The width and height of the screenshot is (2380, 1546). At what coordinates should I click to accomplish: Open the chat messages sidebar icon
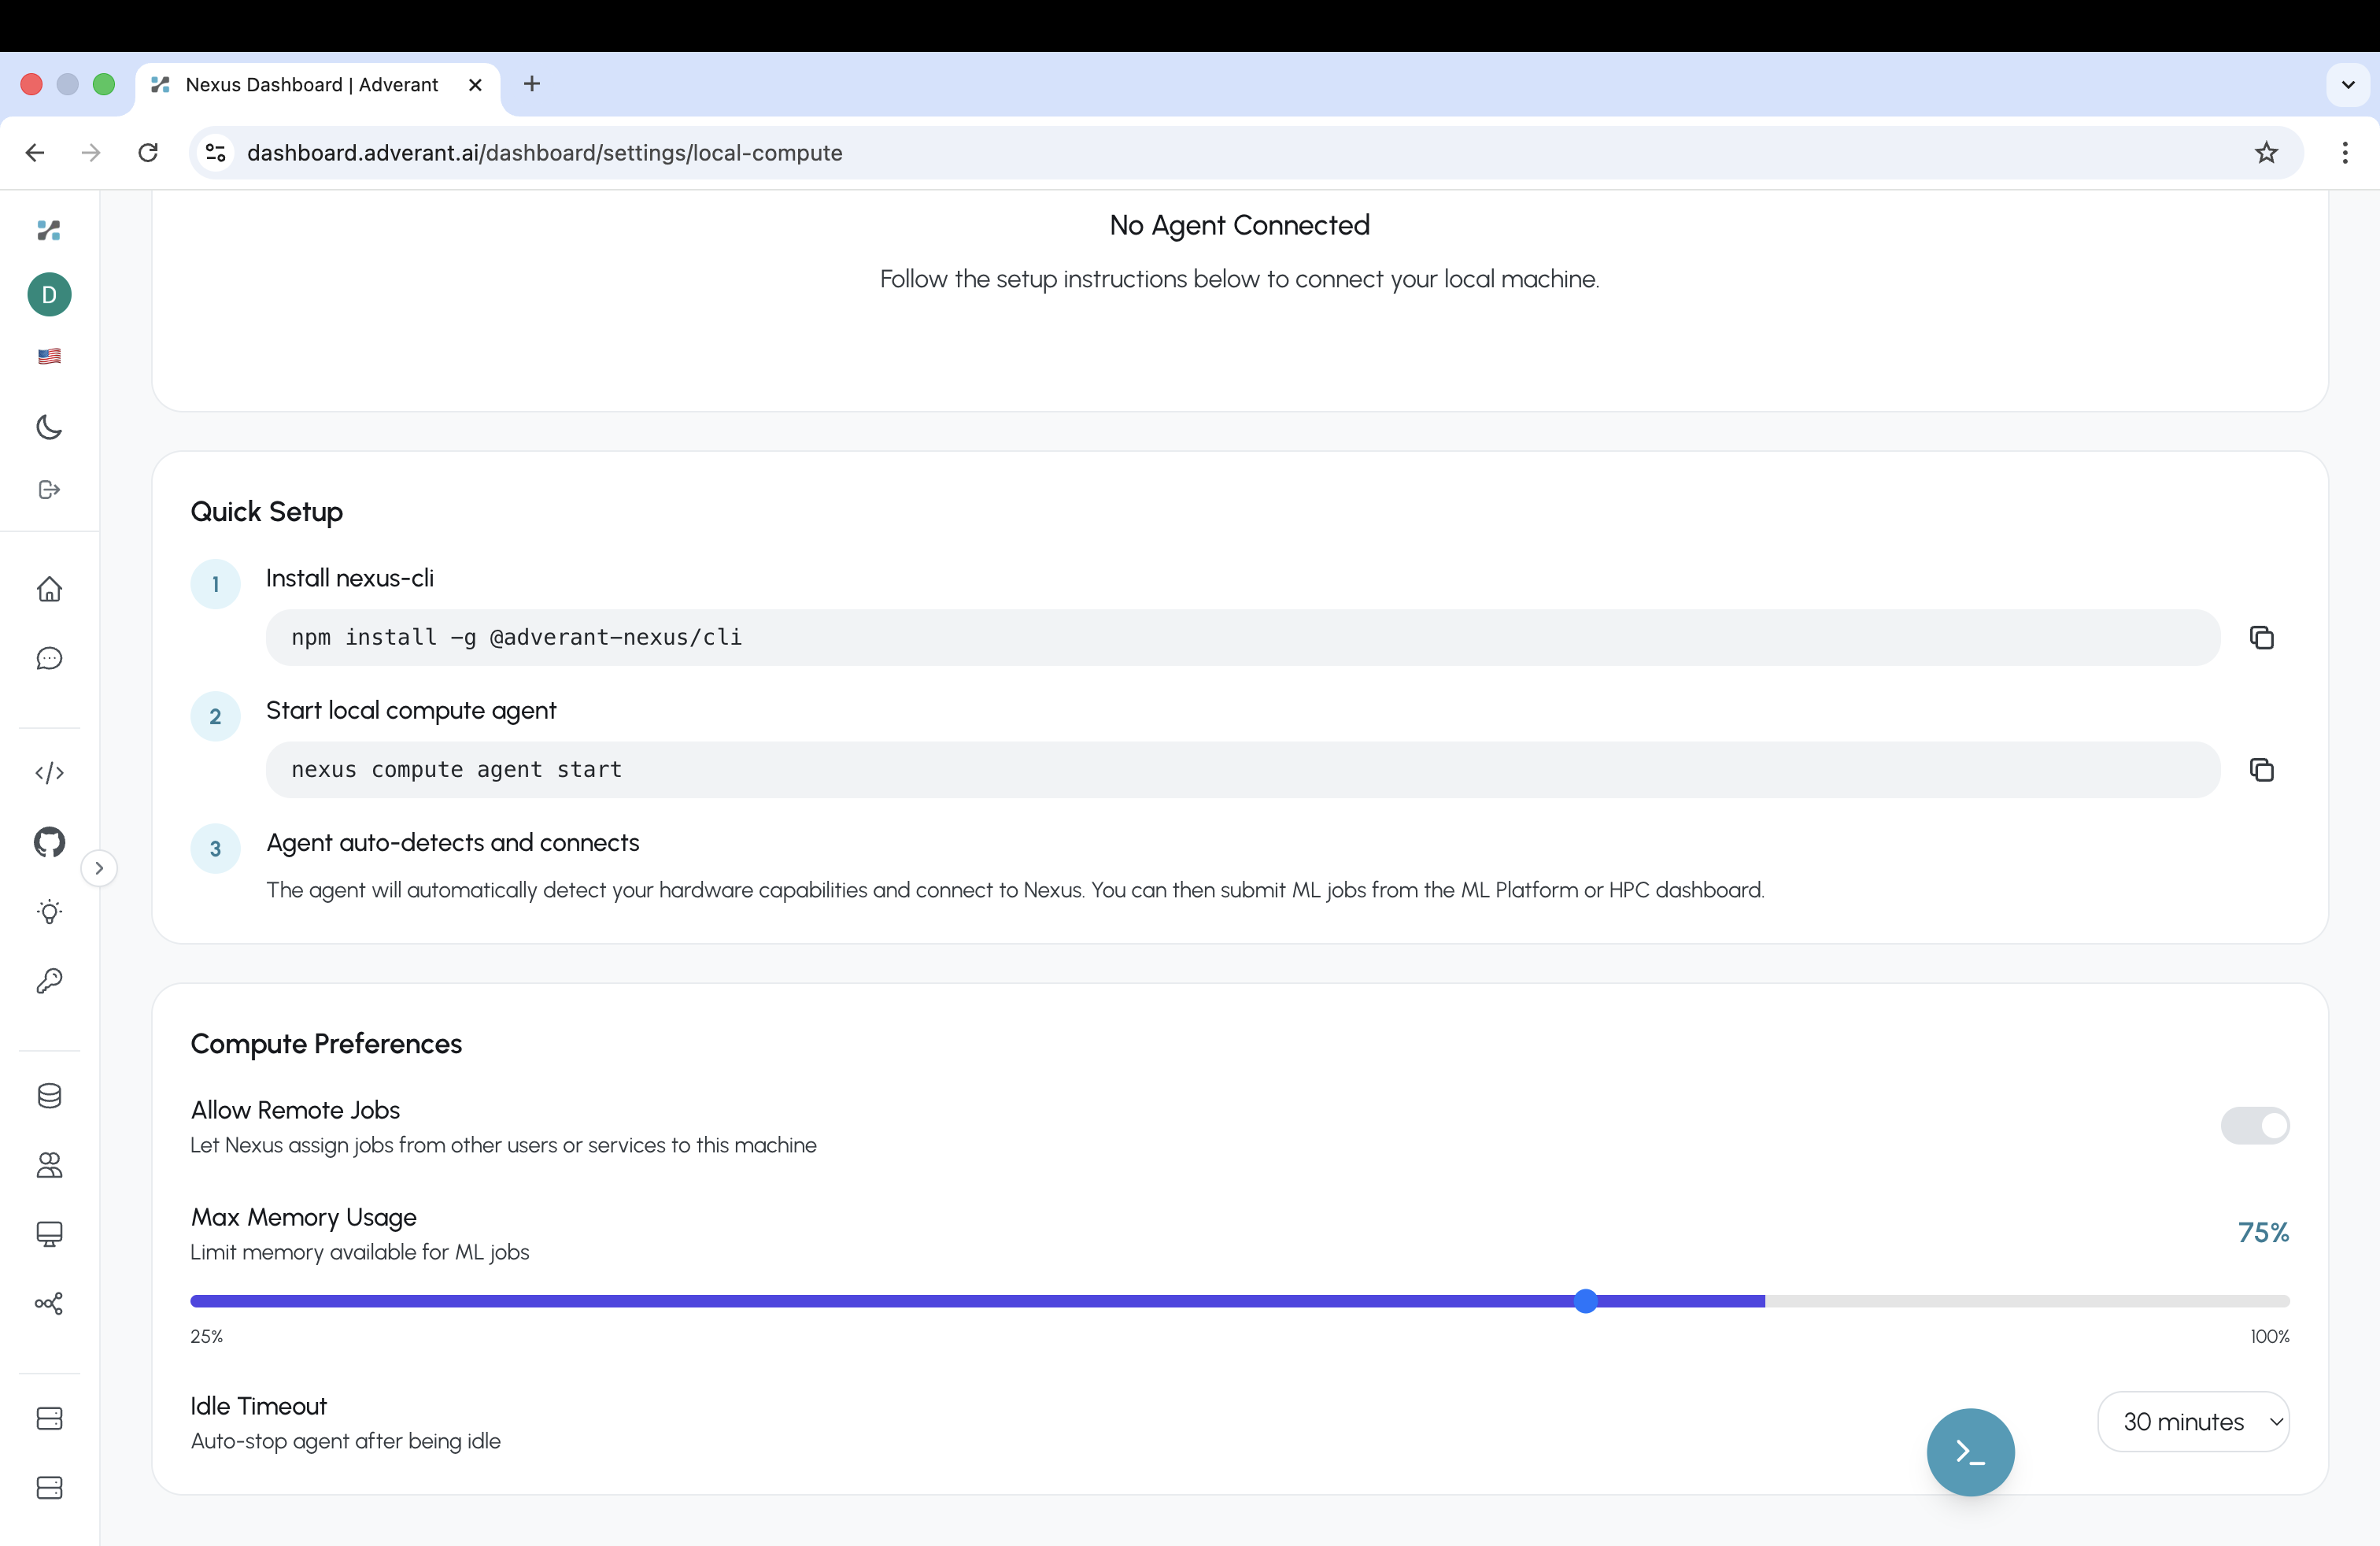[x=48, y=659]
